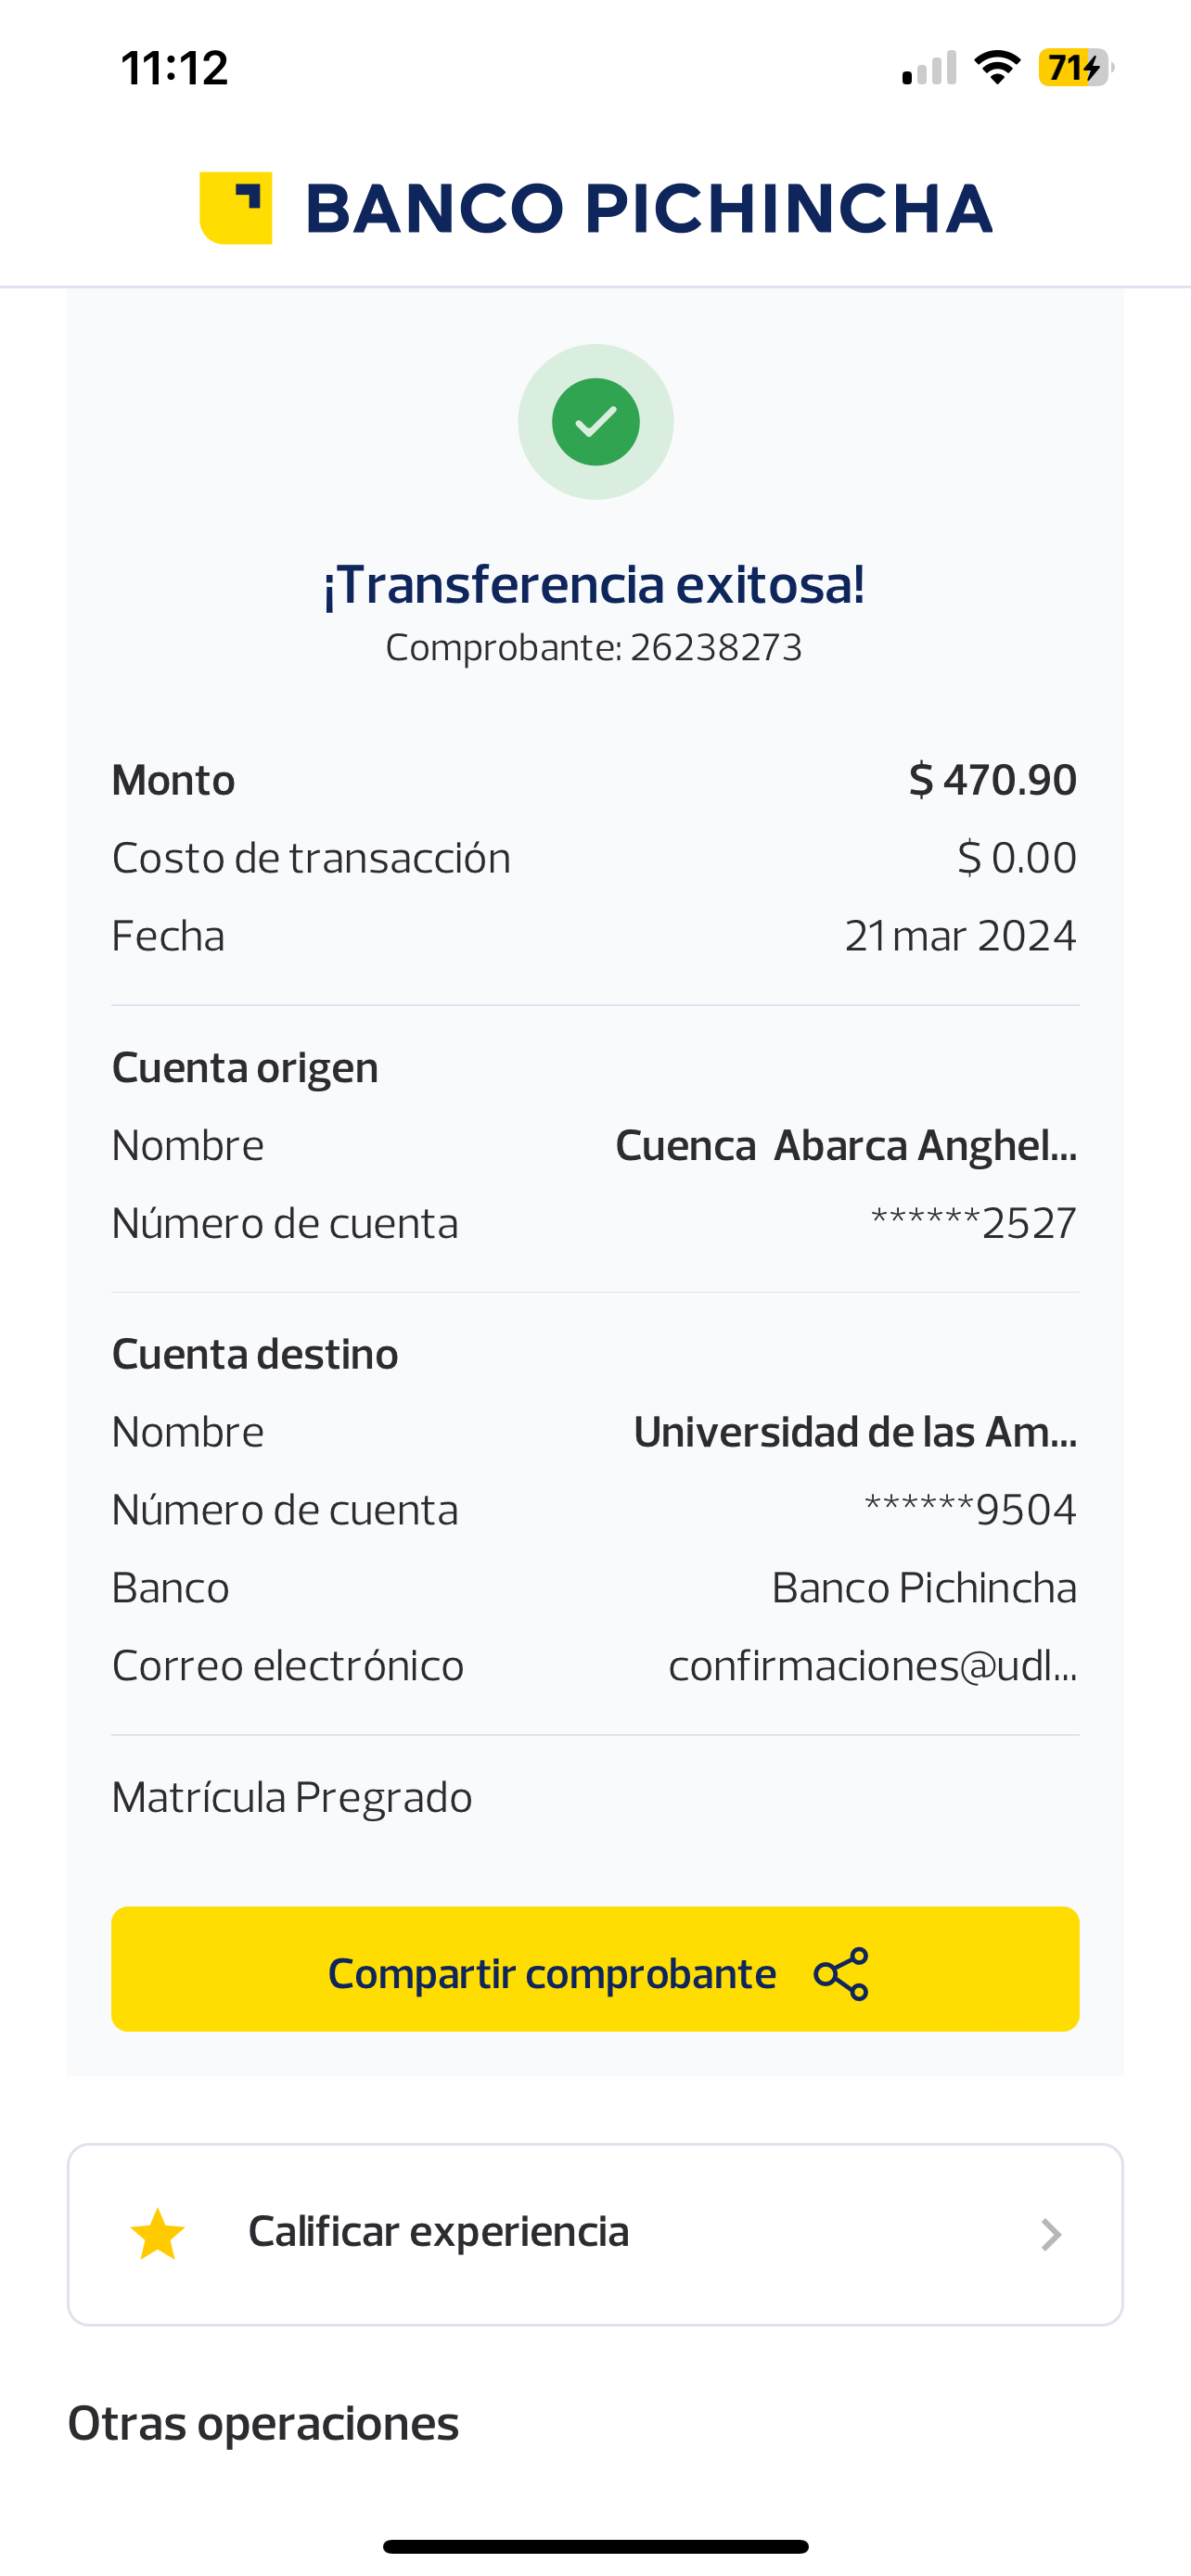The image size is (1191, 2576).
Task: Tap the iOS home indicator bar
Action: tap(595, 2546)
